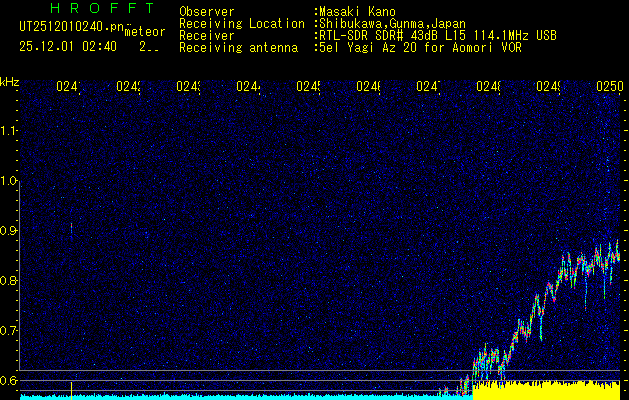Click the first time marker on the left
Viewport: 629px width, 400px height.
[68, 88]
